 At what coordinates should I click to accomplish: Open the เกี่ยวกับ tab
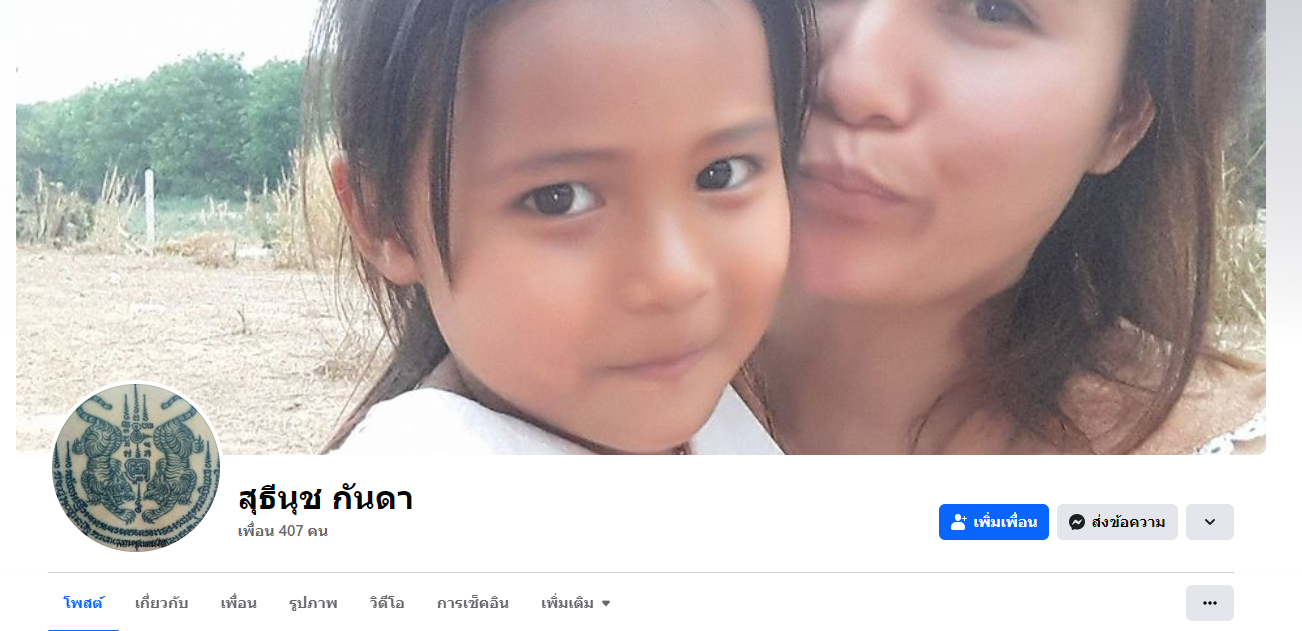(162, 603)
